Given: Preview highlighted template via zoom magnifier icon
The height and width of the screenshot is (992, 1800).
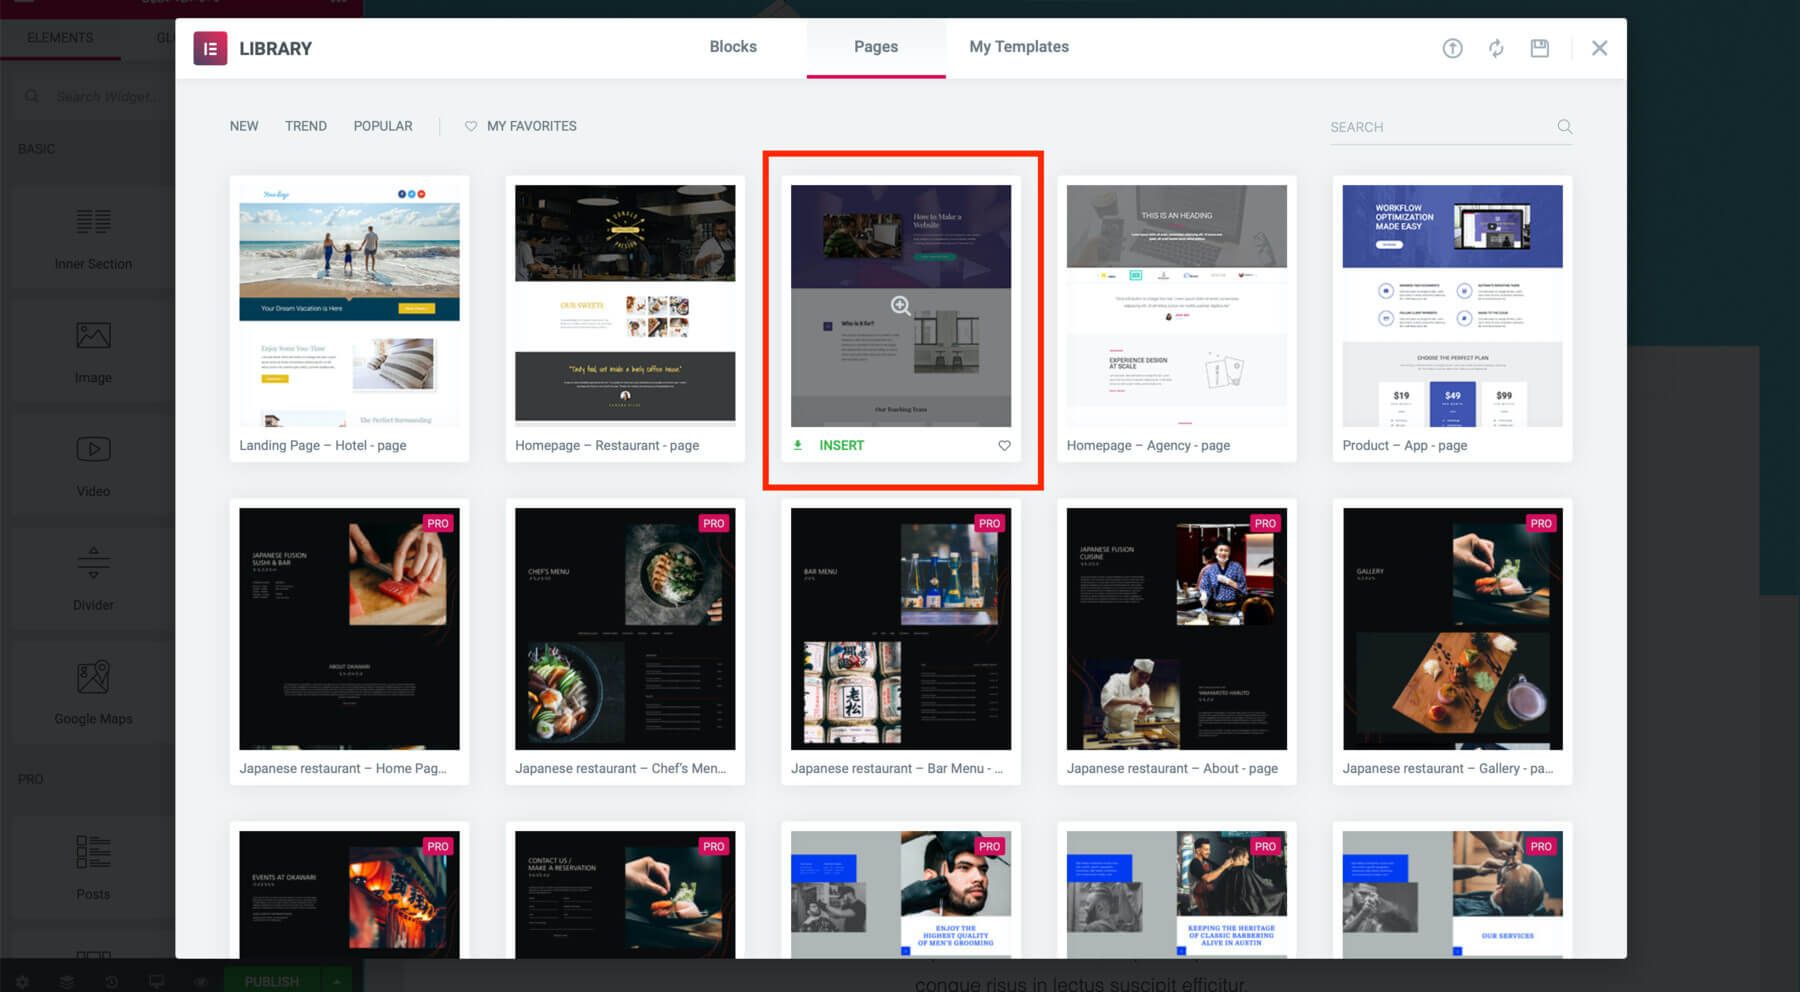Looking at the screenshot, I should point(901,306).
